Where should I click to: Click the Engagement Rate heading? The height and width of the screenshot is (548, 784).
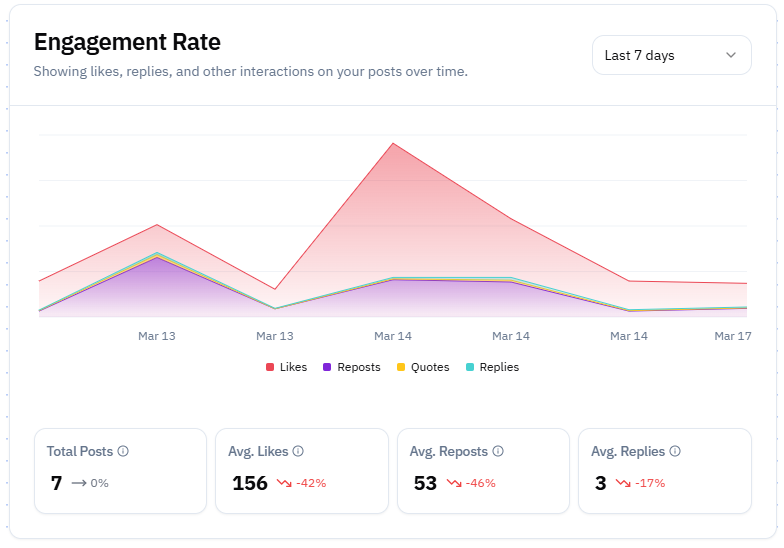(127, 42)
